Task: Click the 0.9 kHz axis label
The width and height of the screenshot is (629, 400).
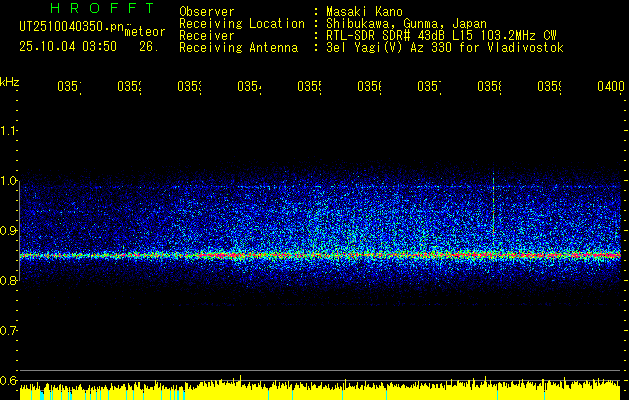Action: (9, 231)
